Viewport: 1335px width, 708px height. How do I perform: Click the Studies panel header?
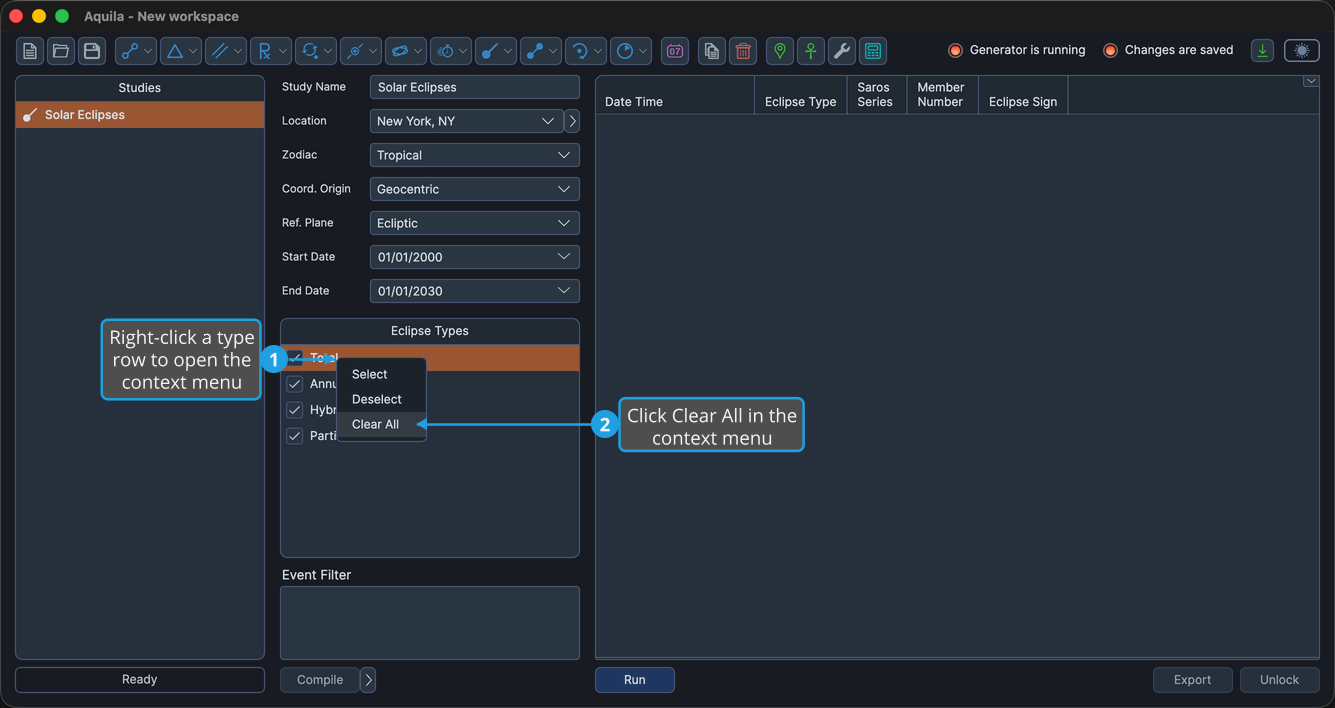coord(140,88)
